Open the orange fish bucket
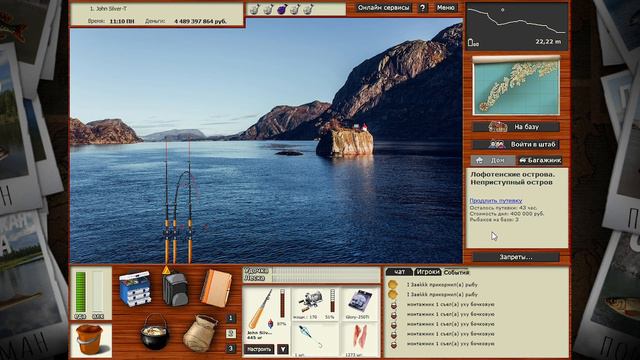The height and width of the screenshot is (360, 640). [x=91, y=340]
